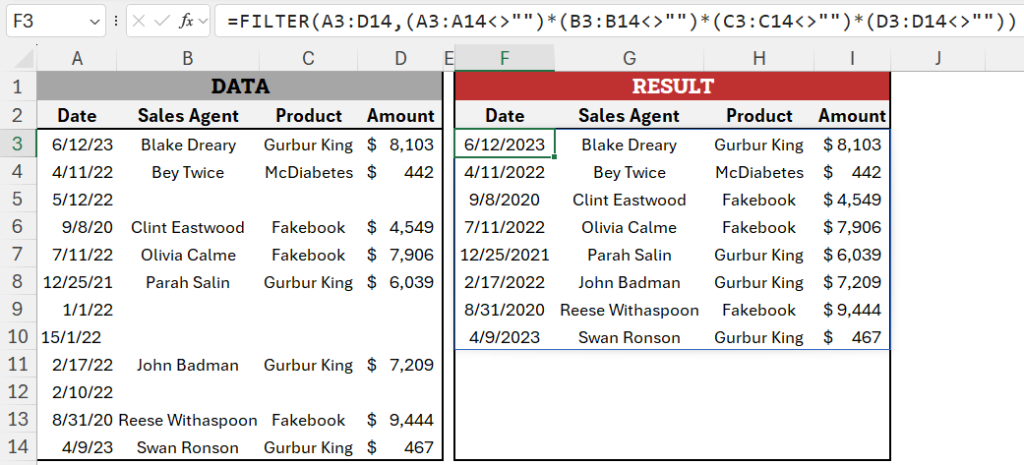Click the gray DATA header cell
The image size is (1024, 465).
[240, 86]
